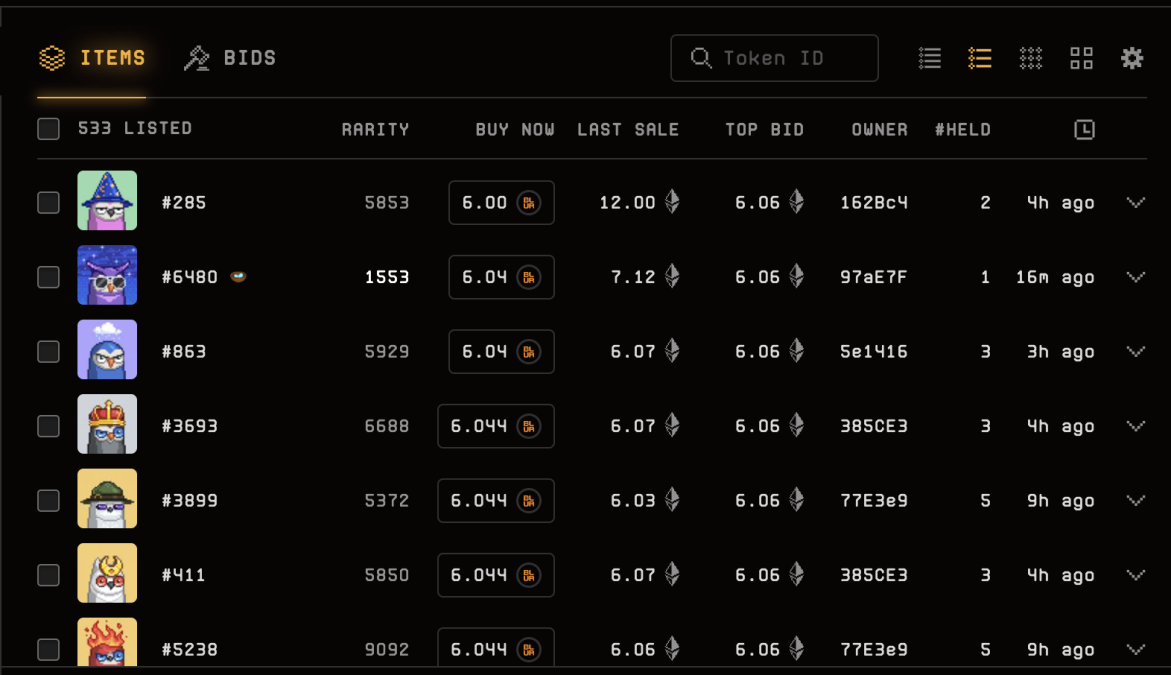1171x675 pixels.
Task: Open owner 5e1416 profile
Action: tap(874, 352)
